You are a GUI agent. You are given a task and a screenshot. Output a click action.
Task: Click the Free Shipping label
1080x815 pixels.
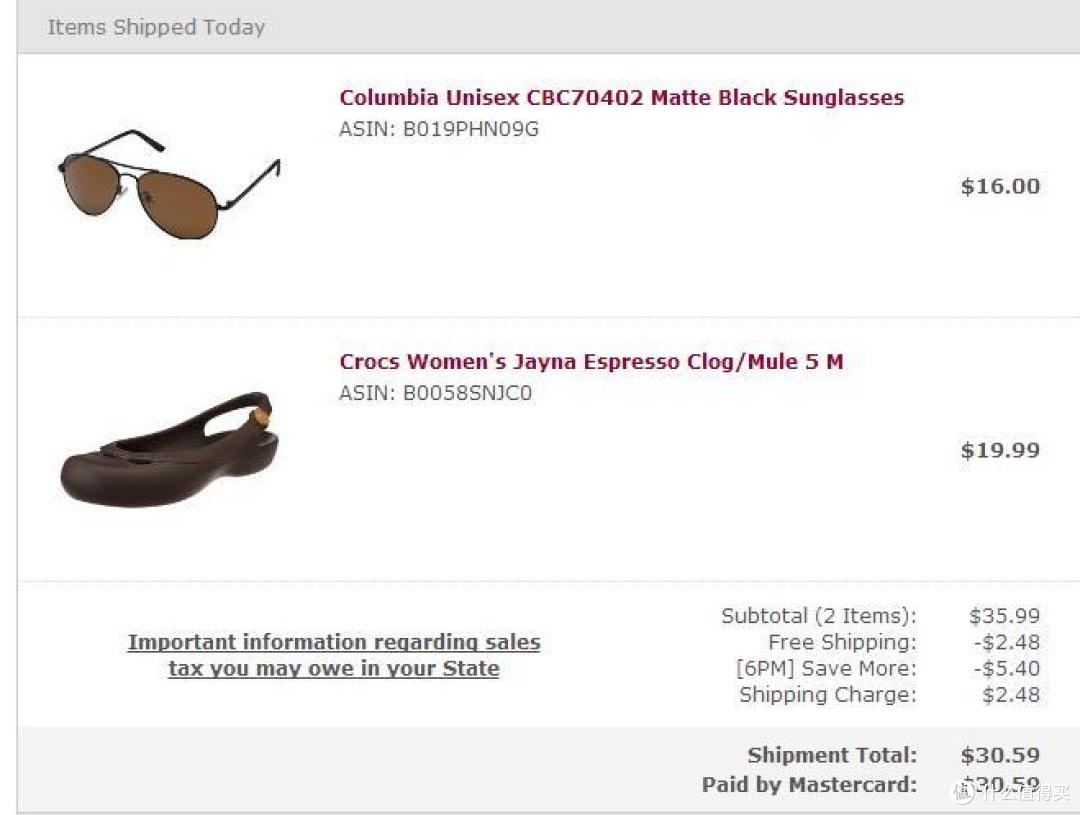(x=842, y=642)
